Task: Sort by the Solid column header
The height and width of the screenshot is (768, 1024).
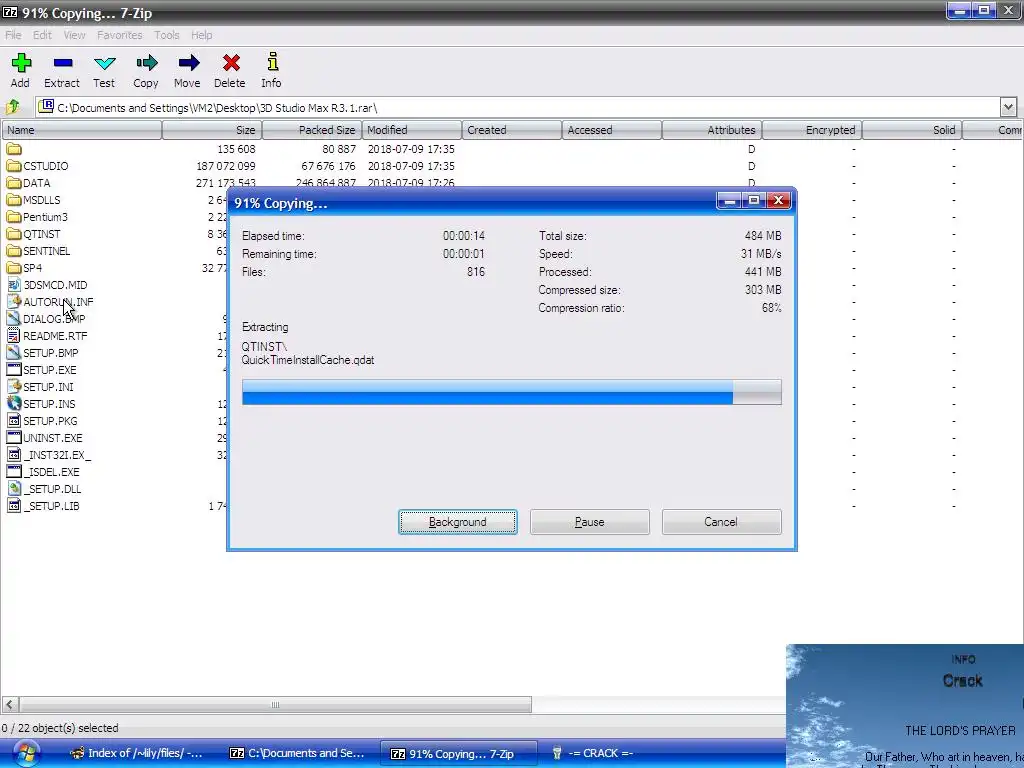Action: click(912, 130)
